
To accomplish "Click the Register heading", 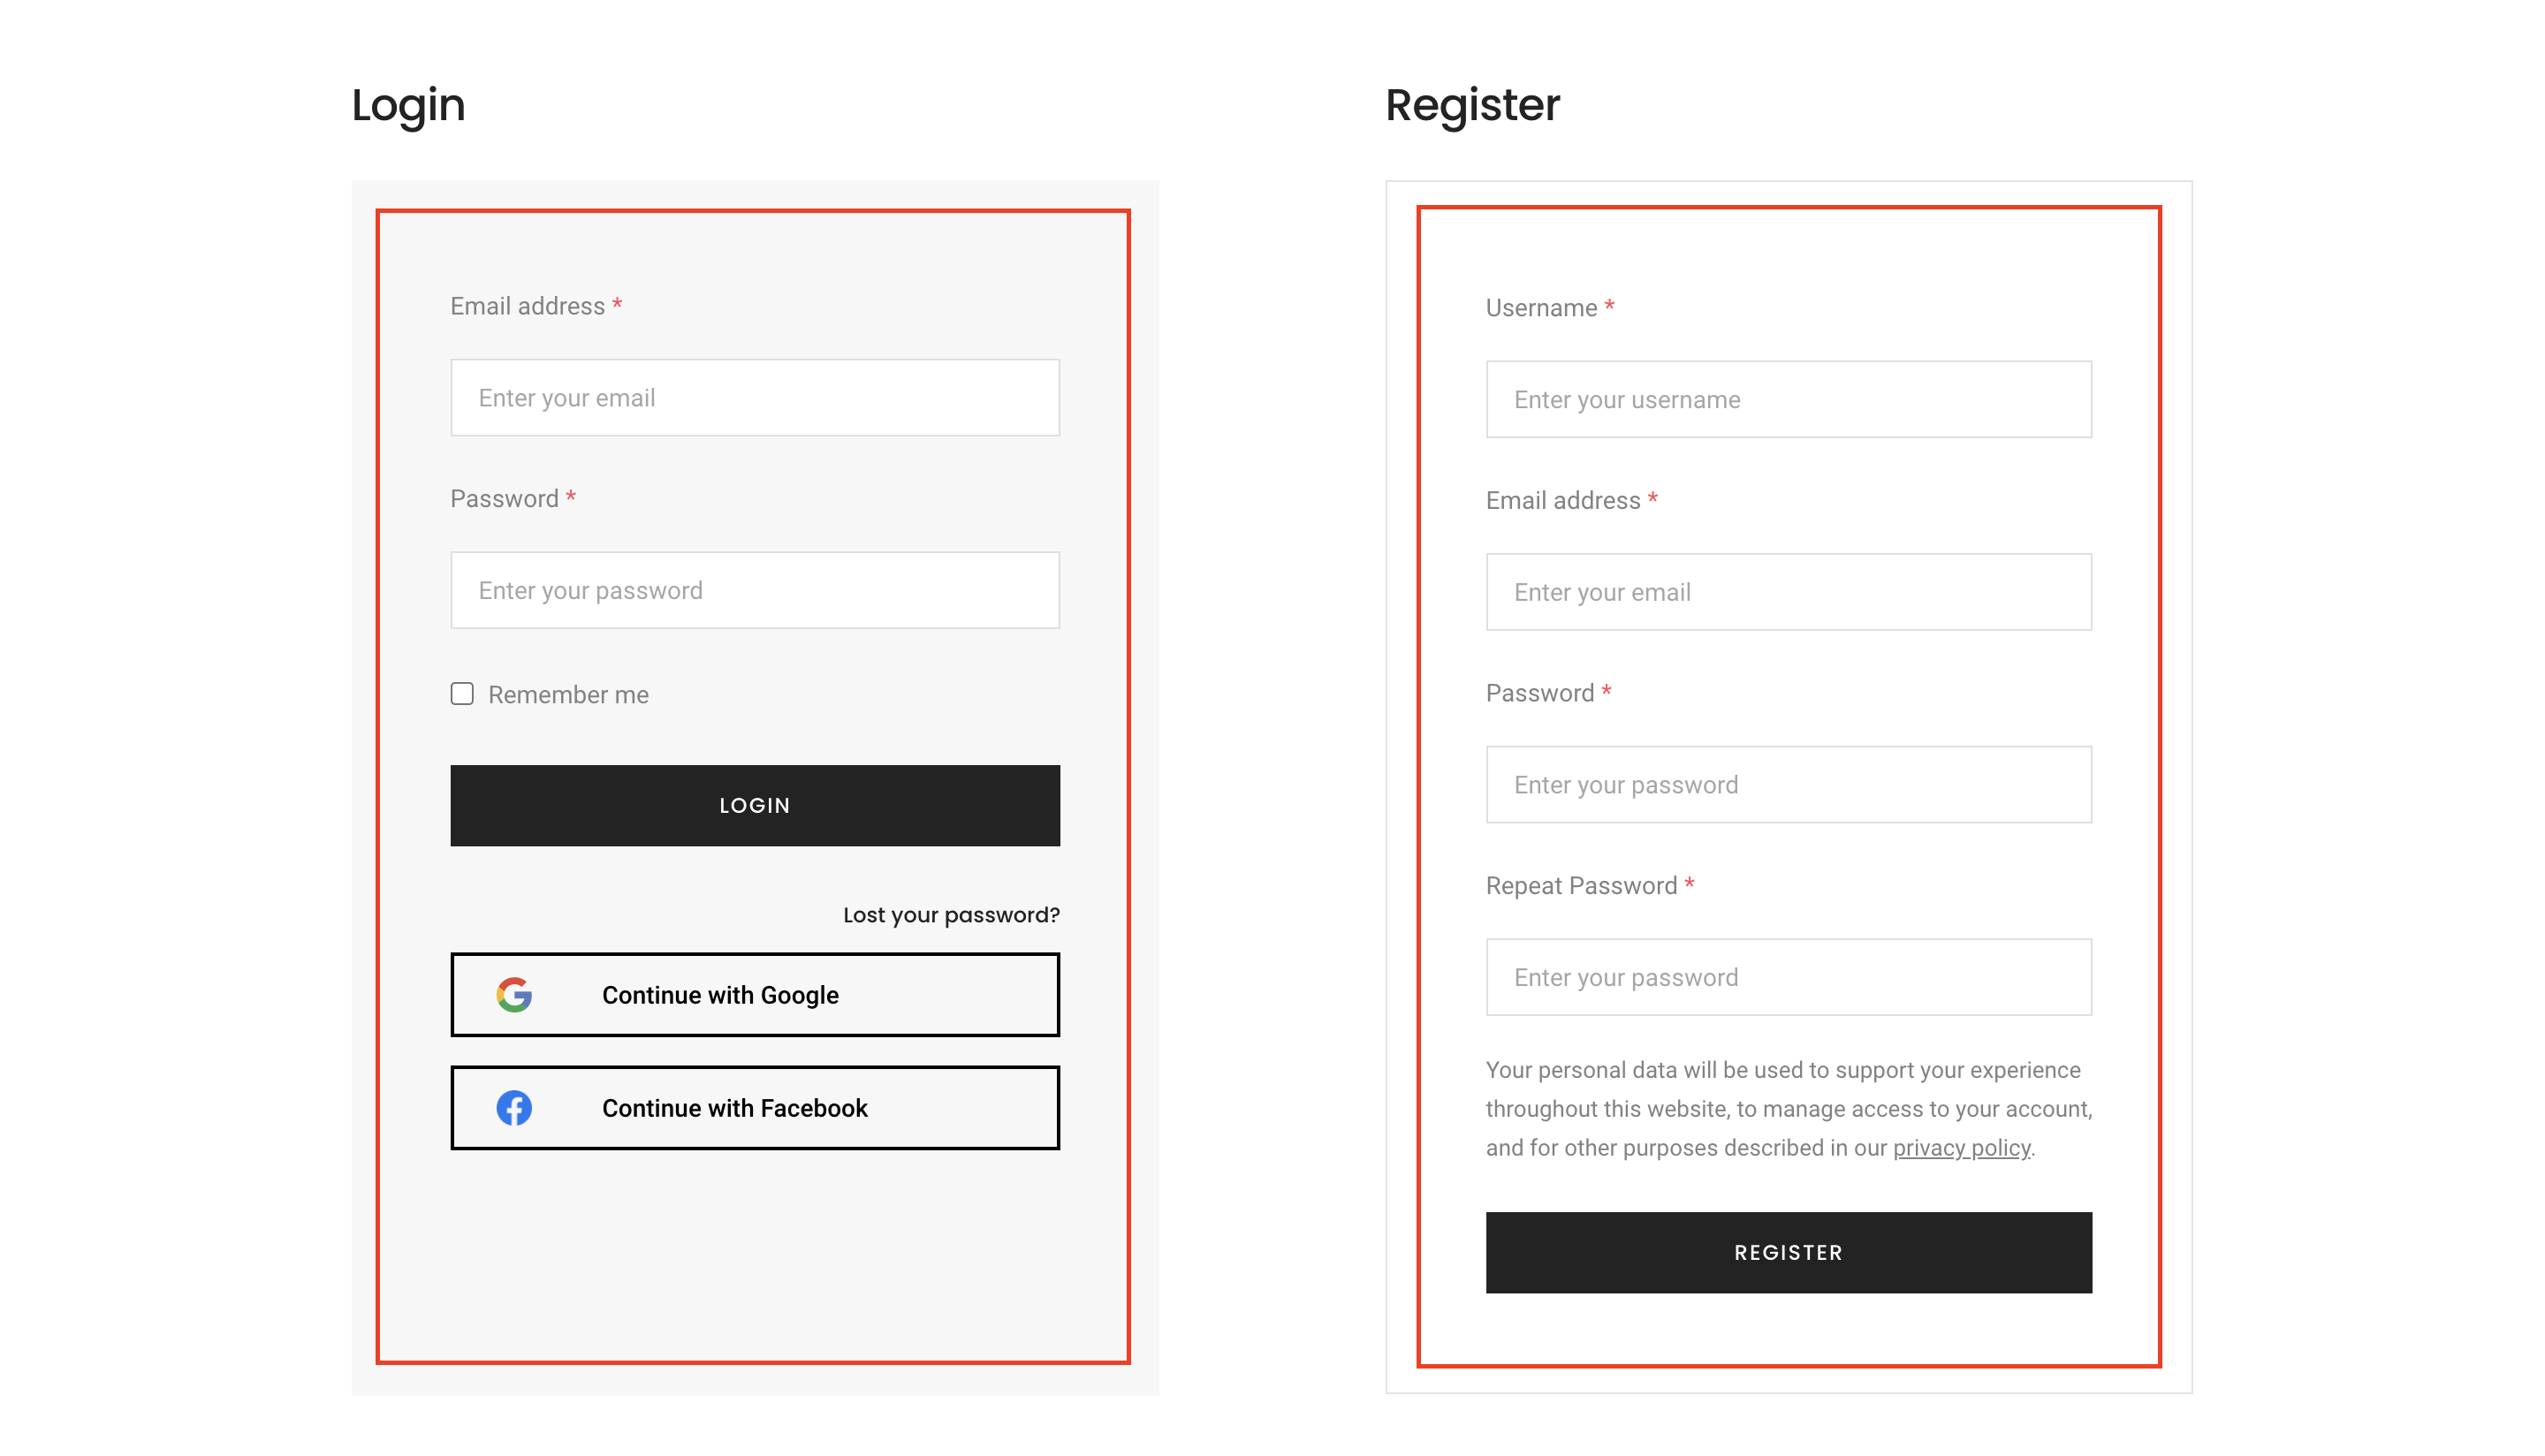I will (1472, 105).
